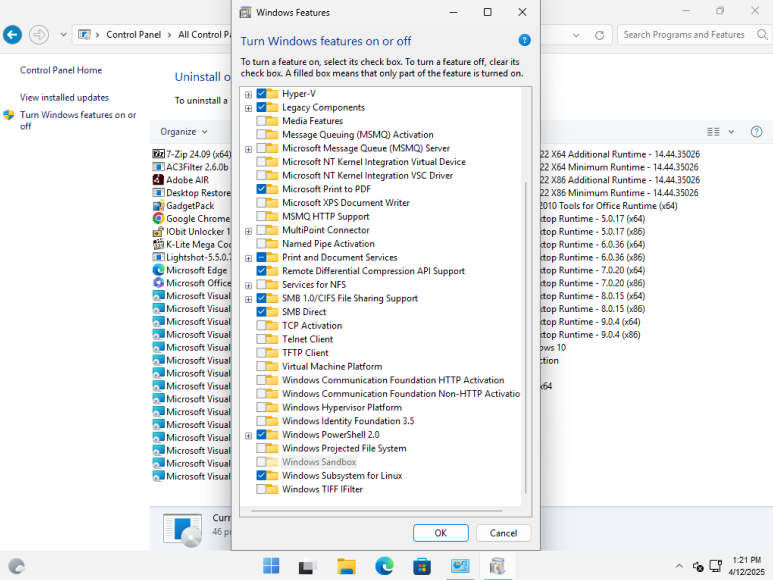
Task: Click the vertical scrollbar in features list
Action: pyautogui.click(x=526, y=338)
